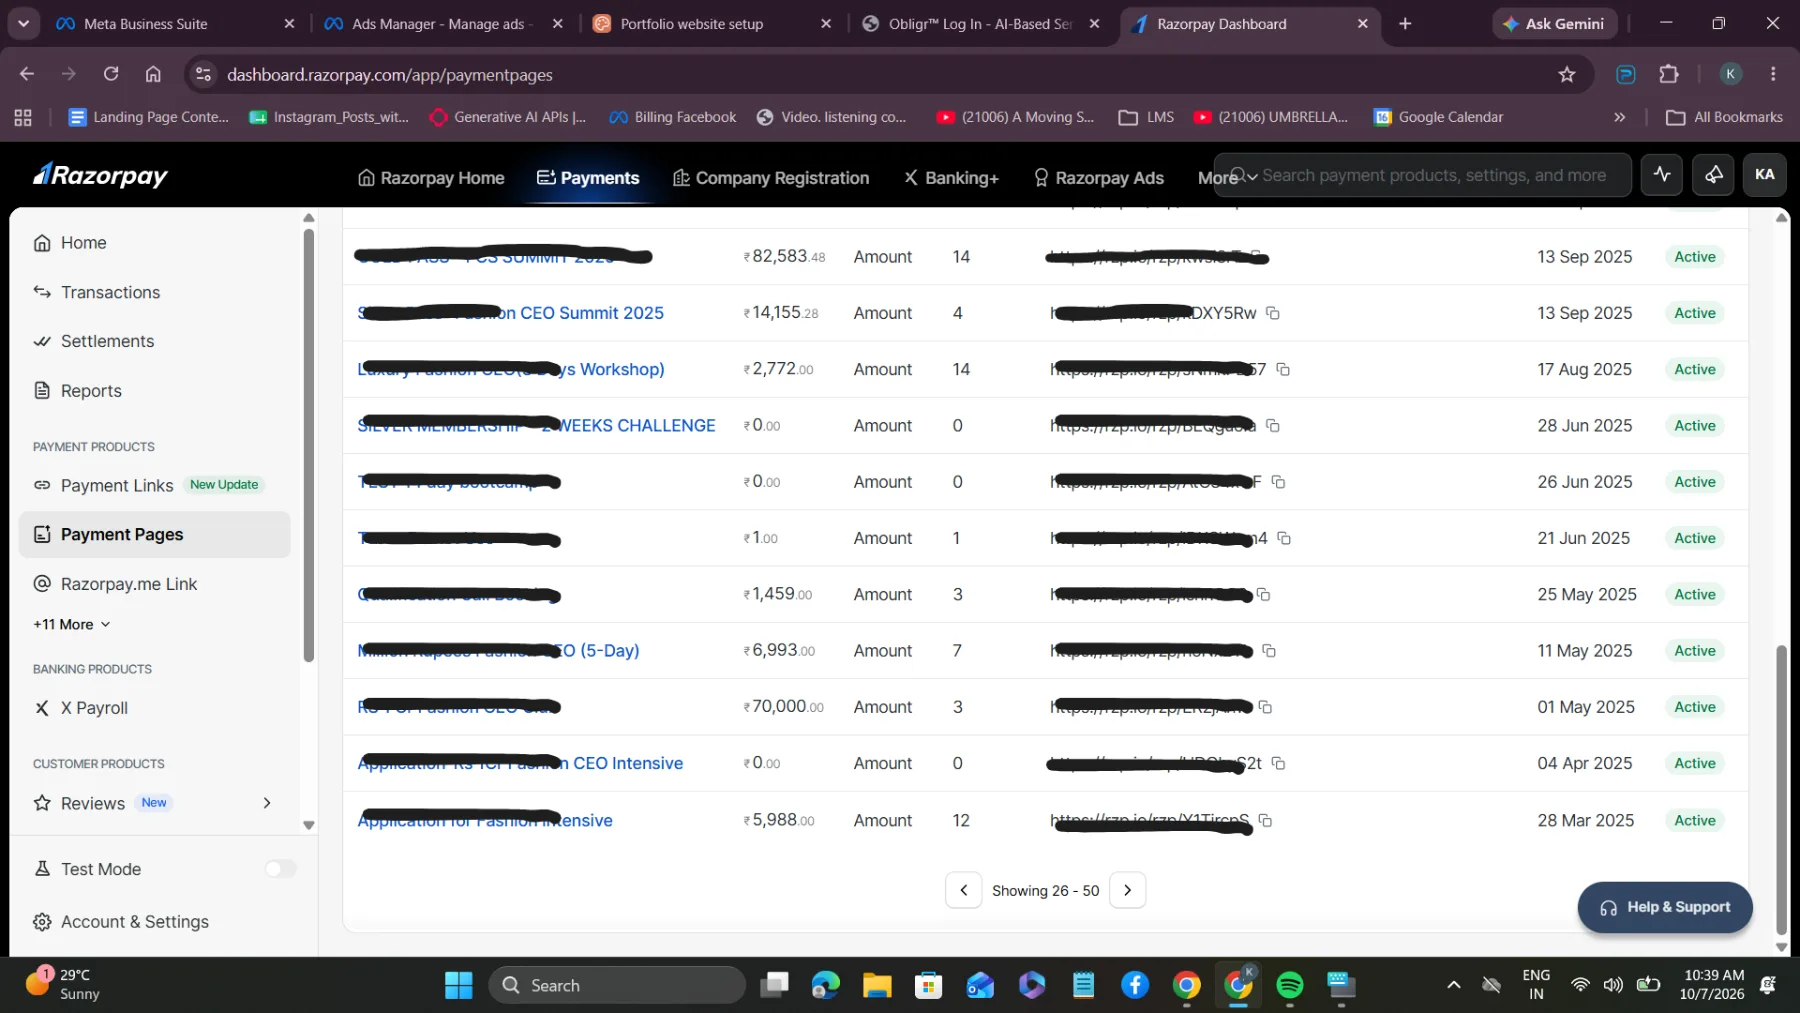Screen dimensions: 1800x1013
Task: Open the CEO Summit 2025 payment page
Action: tap(510, 313)
